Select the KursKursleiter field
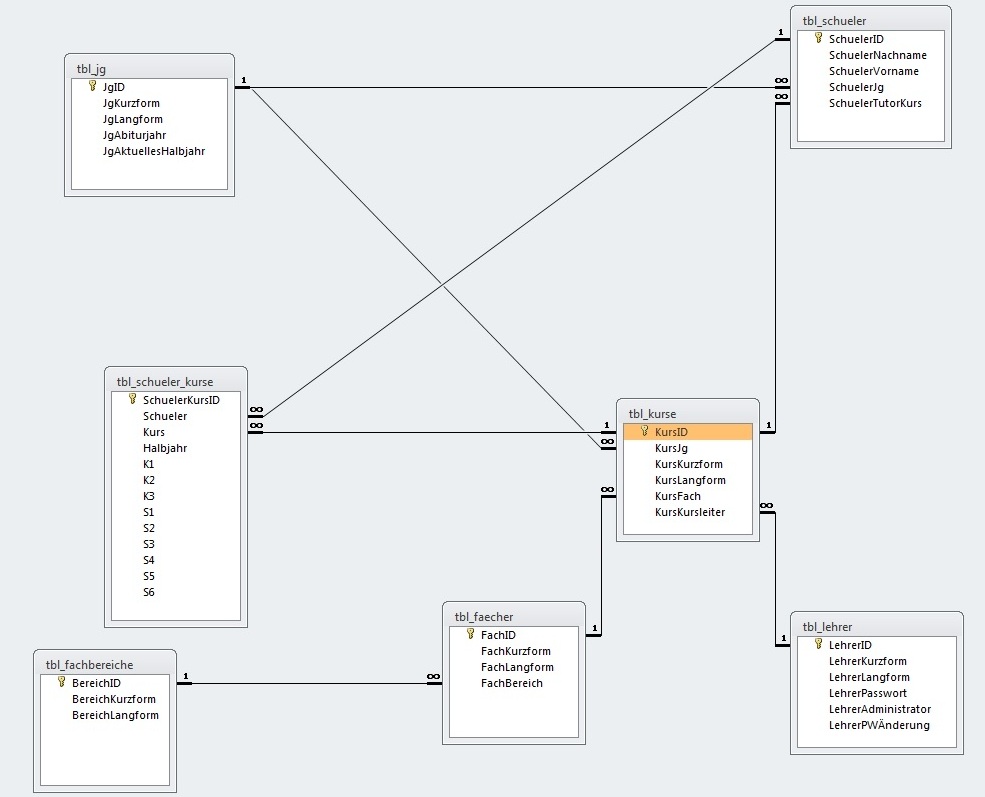The image size is (985, 797). click(x=688, y=512)
